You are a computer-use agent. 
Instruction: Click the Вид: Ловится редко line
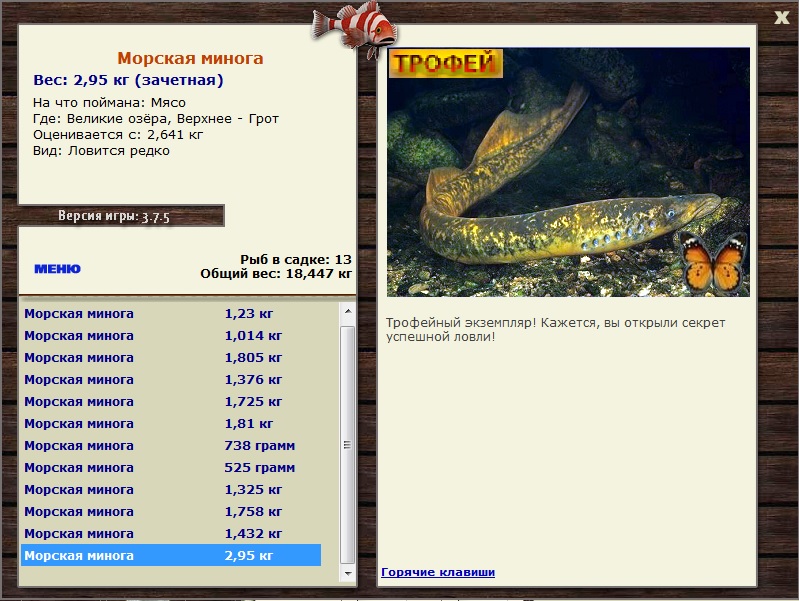101,151
